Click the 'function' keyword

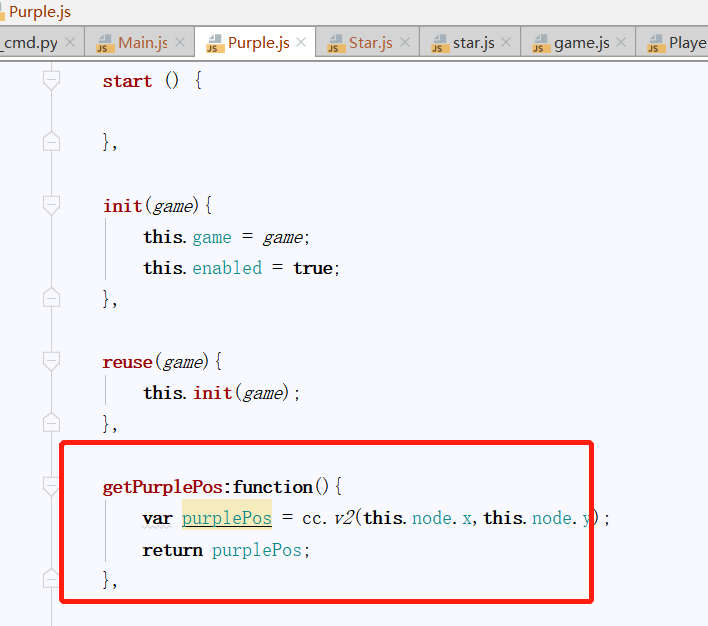click(x=273, y=487)
